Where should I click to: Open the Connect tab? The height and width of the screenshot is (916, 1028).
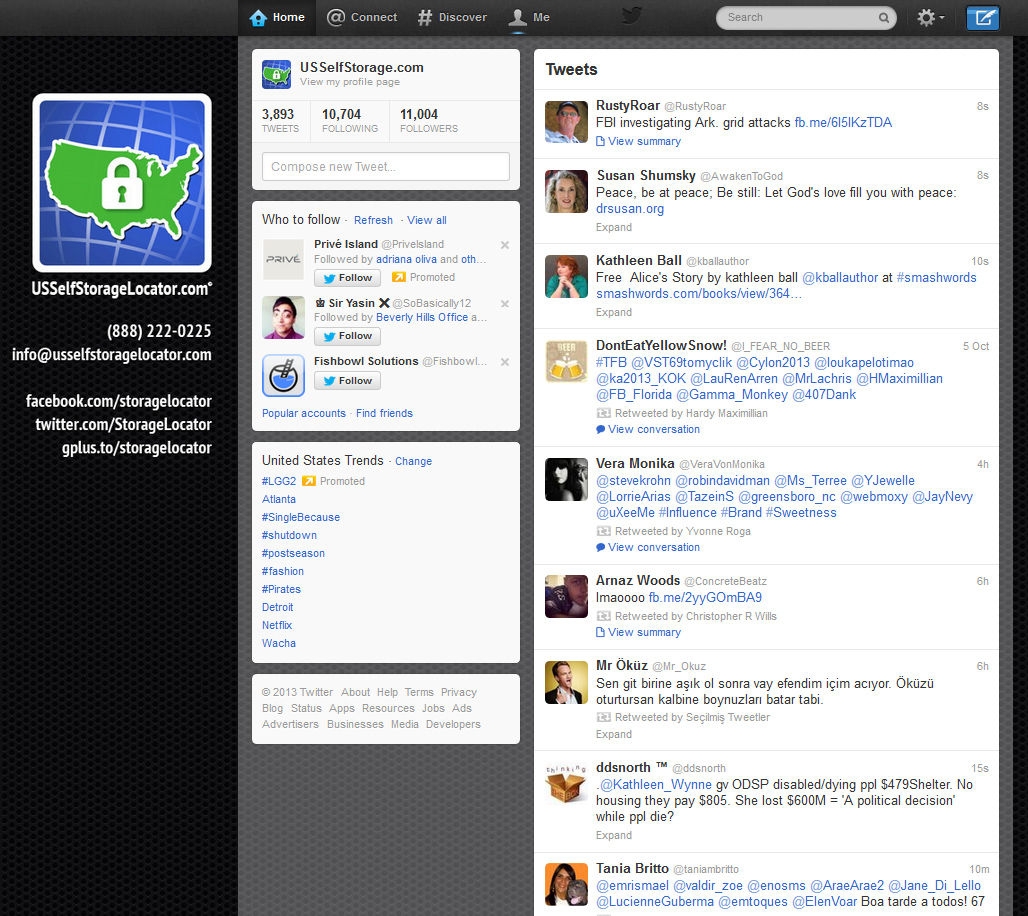pyautogui.click(x=362, y=18)
